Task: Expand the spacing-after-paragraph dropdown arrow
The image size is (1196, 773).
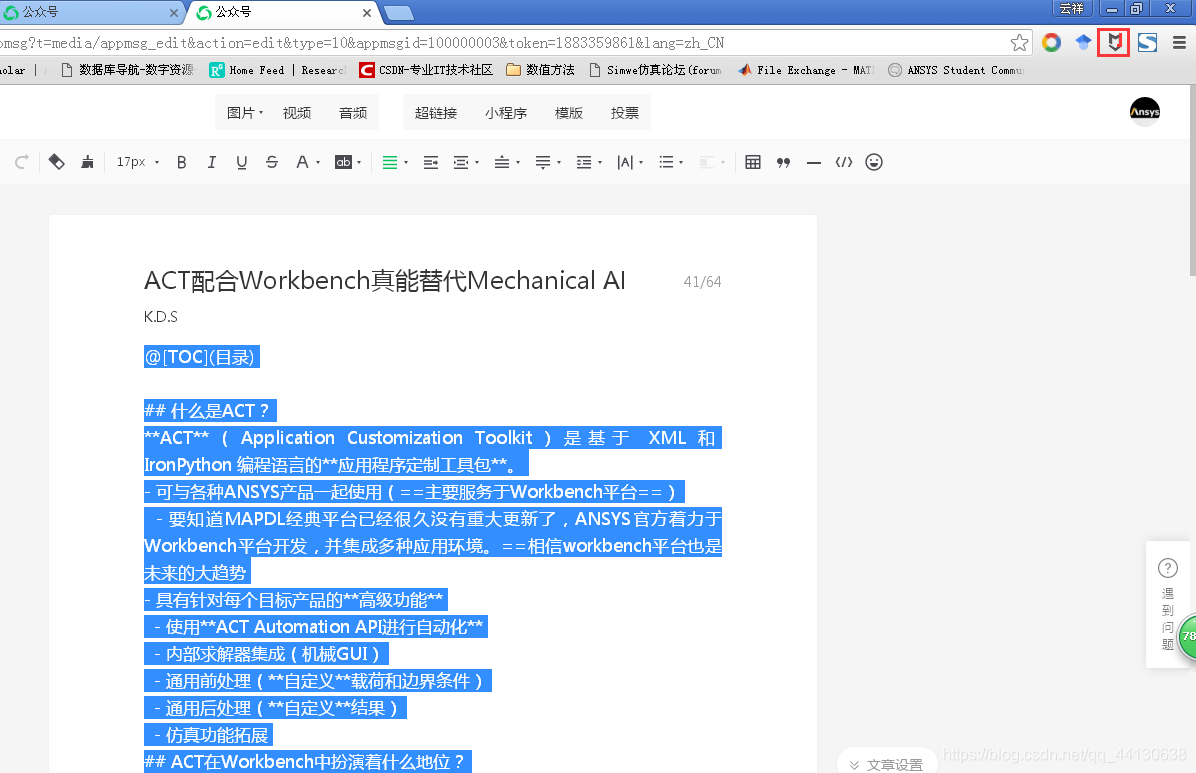Action: 559,163
